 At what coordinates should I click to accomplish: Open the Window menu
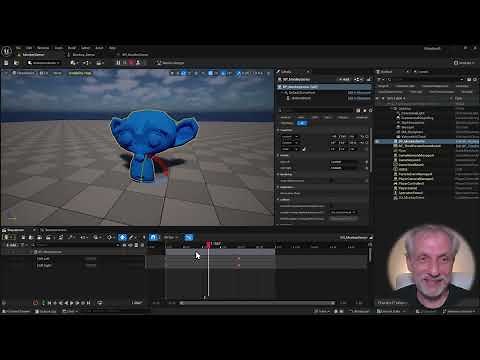click(x=43, y=48)
